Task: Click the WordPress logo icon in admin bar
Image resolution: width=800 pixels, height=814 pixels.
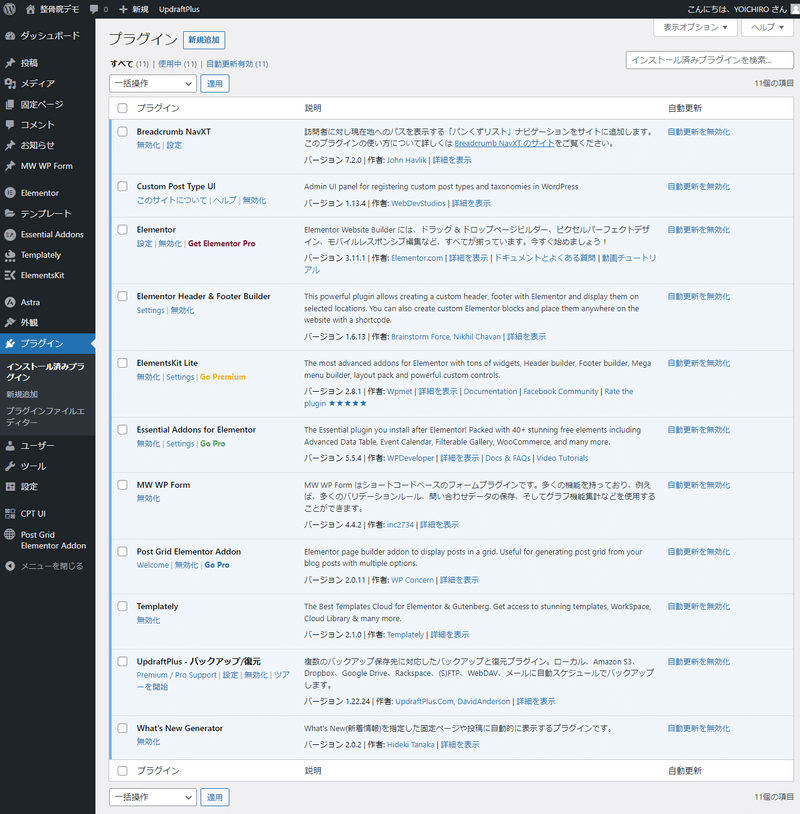Action: pos(9,9)
